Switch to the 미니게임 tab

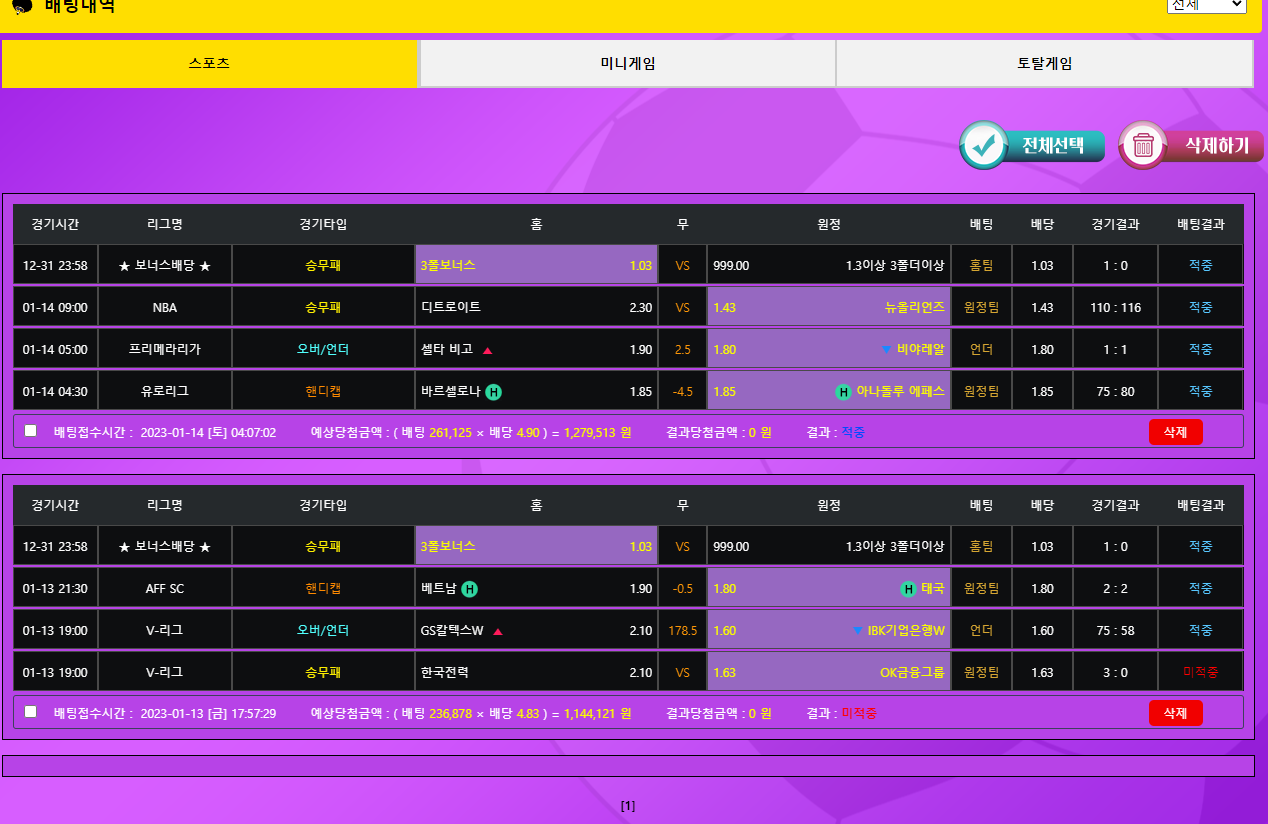[627, 64]
